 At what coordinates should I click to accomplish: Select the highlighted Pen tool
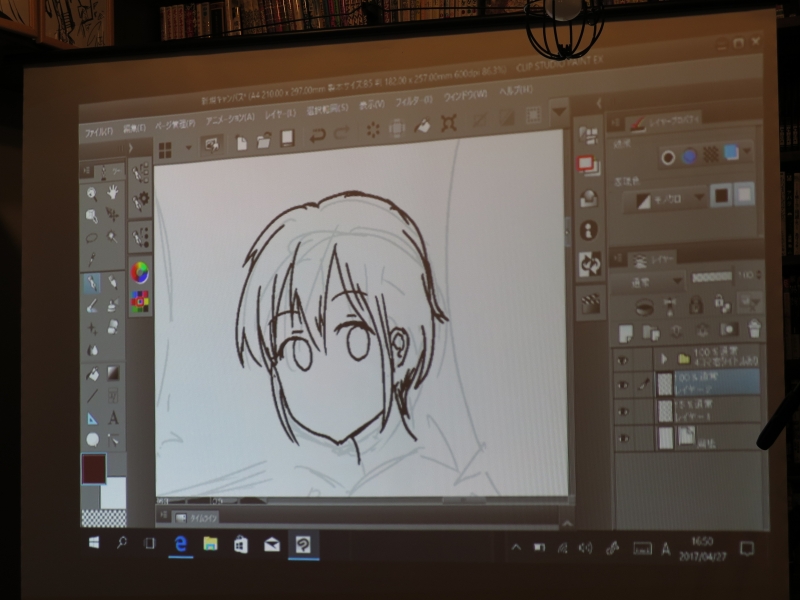[x=92, y=283]
